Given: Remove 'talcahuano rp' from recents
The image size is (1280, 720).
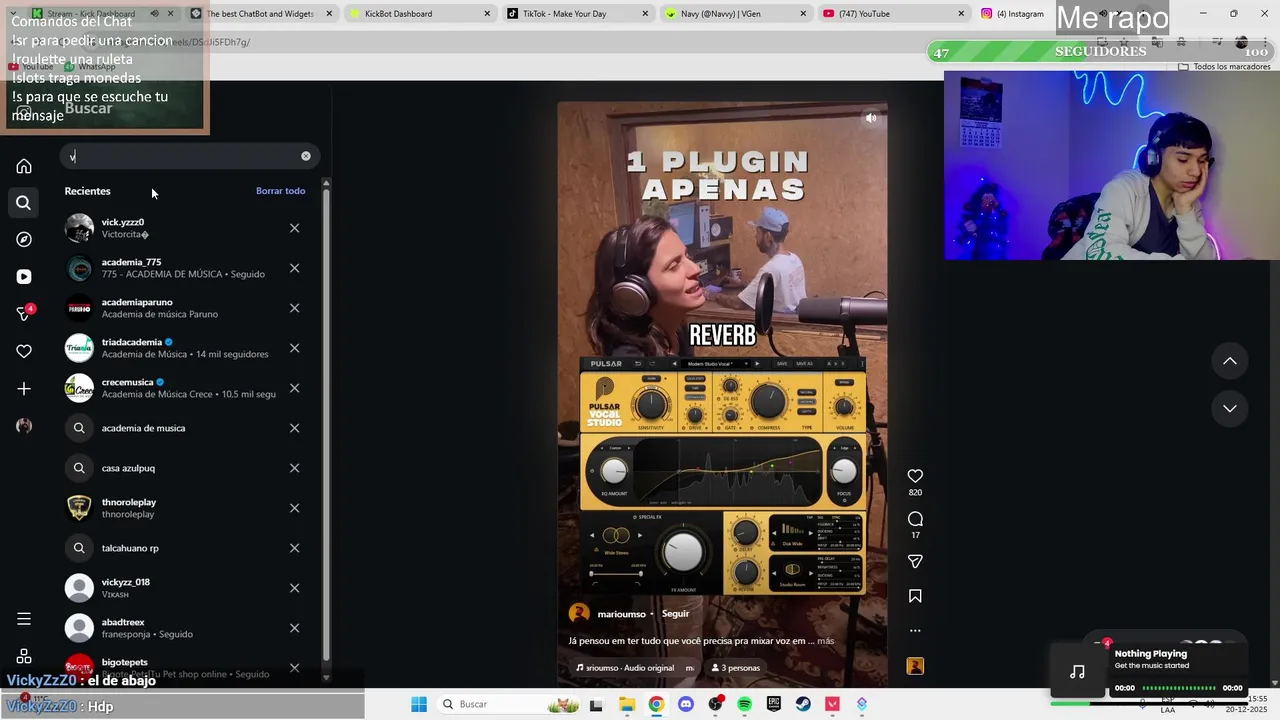Looking at the screenshot, I should click(x=294, y=548).
